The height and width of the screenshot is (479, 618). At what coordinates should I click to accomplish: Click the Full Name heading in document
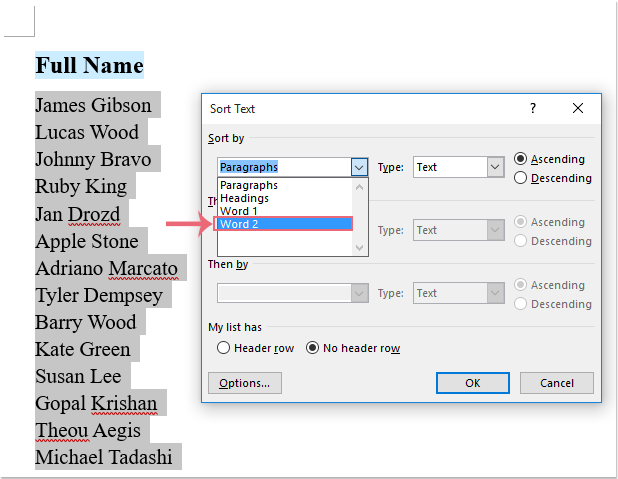pyautogui.click(x=89, y=66)
